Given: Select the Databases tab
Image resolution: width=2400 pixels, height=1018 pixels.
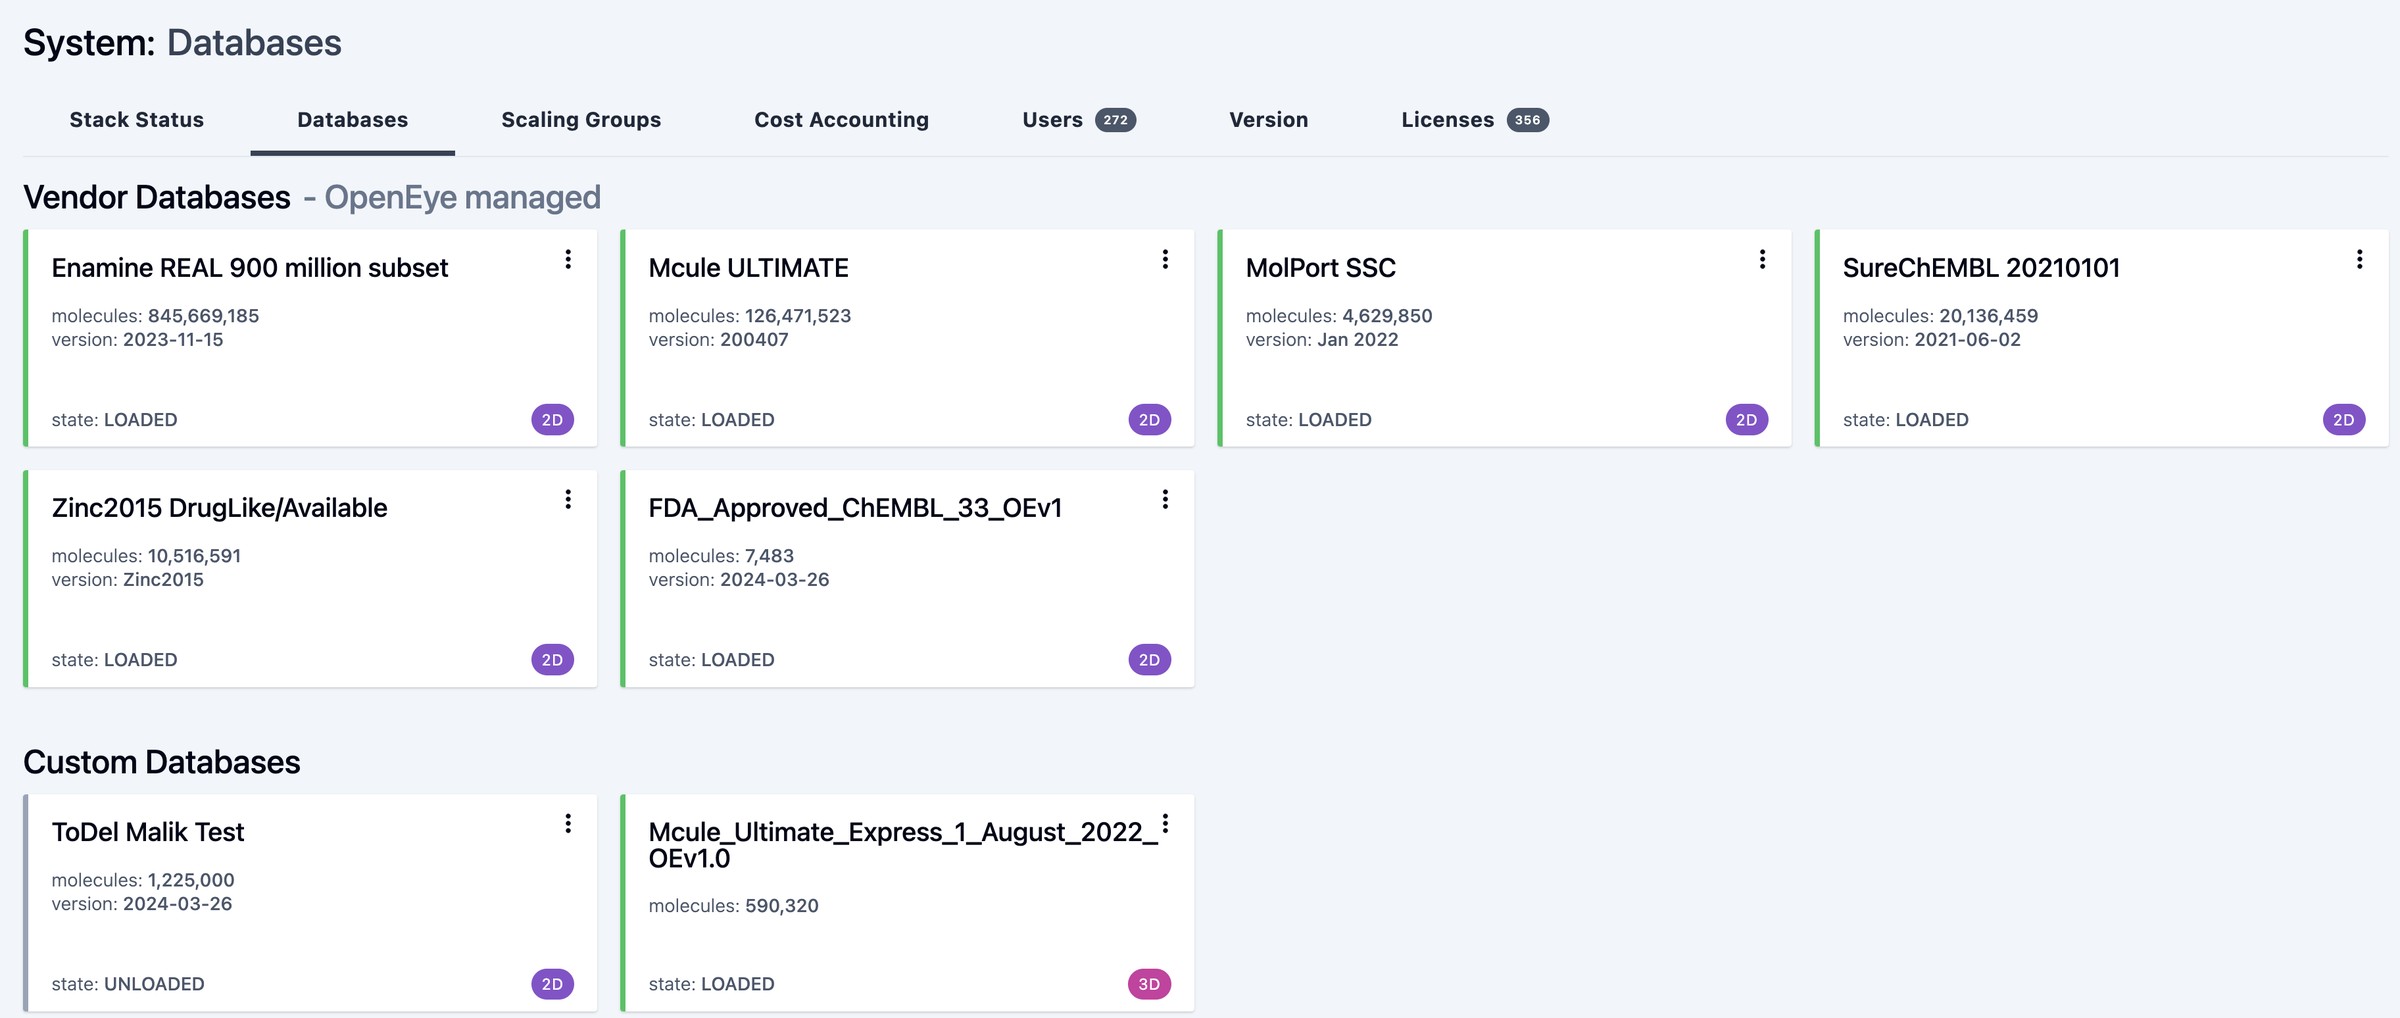Looking at the screenshot, I should (x=352, y=120).
